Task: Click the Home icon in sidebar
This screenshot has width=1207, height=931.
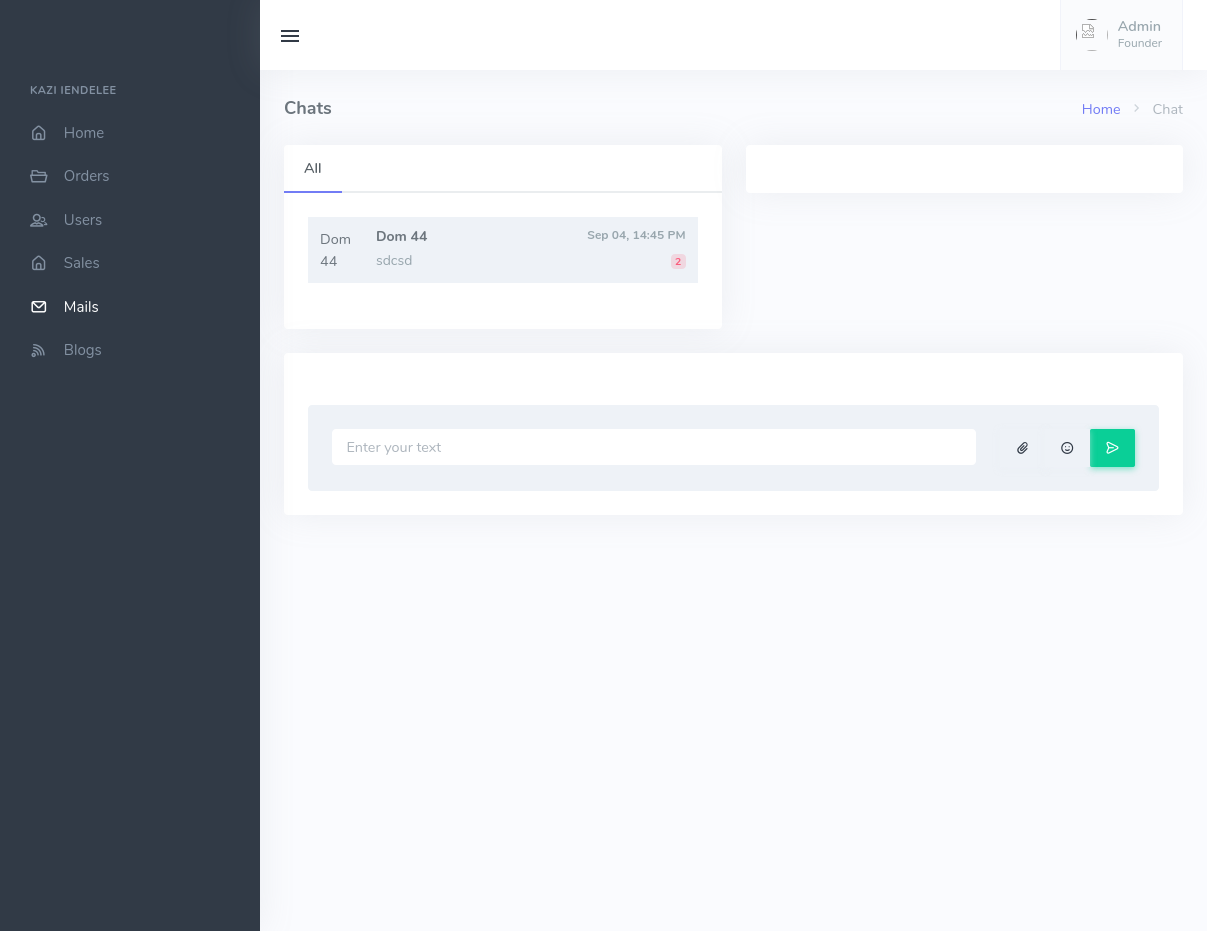Action: click(x=39, y=133)
